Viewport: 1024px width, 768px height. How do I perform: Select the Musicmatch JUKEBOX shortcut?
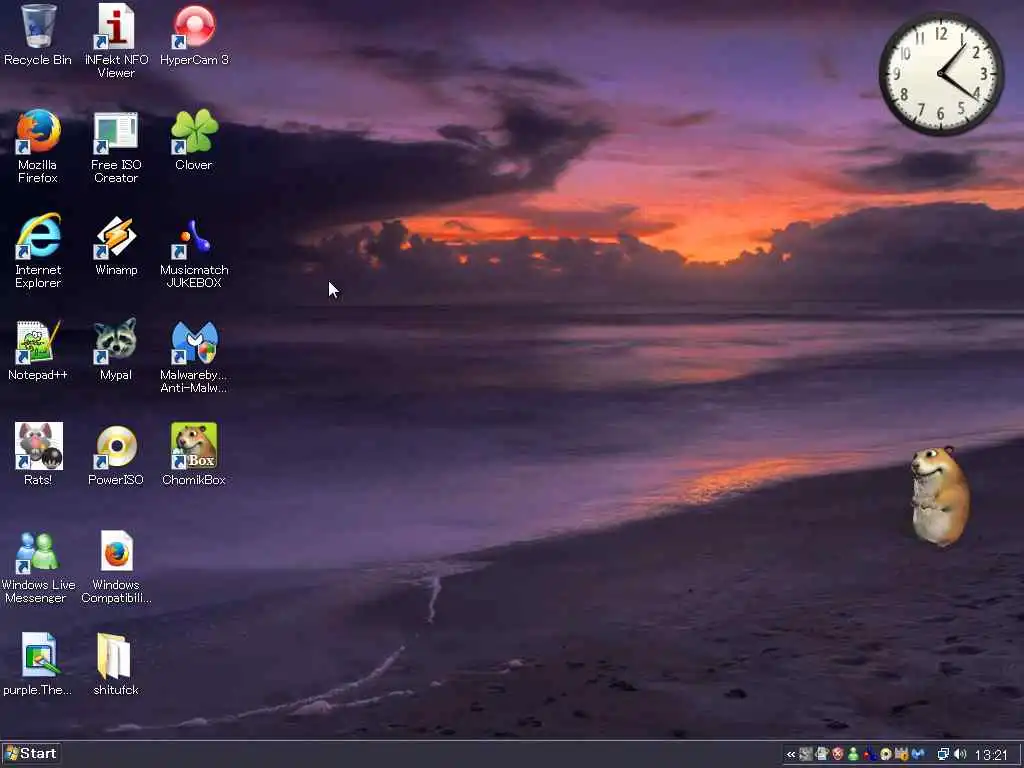click(x=194, y=252)
